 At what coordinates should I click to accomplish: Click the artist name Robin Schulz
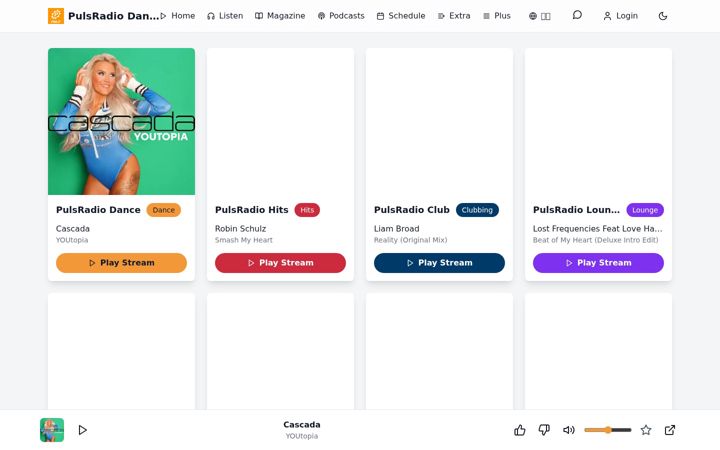pos(241,229)
